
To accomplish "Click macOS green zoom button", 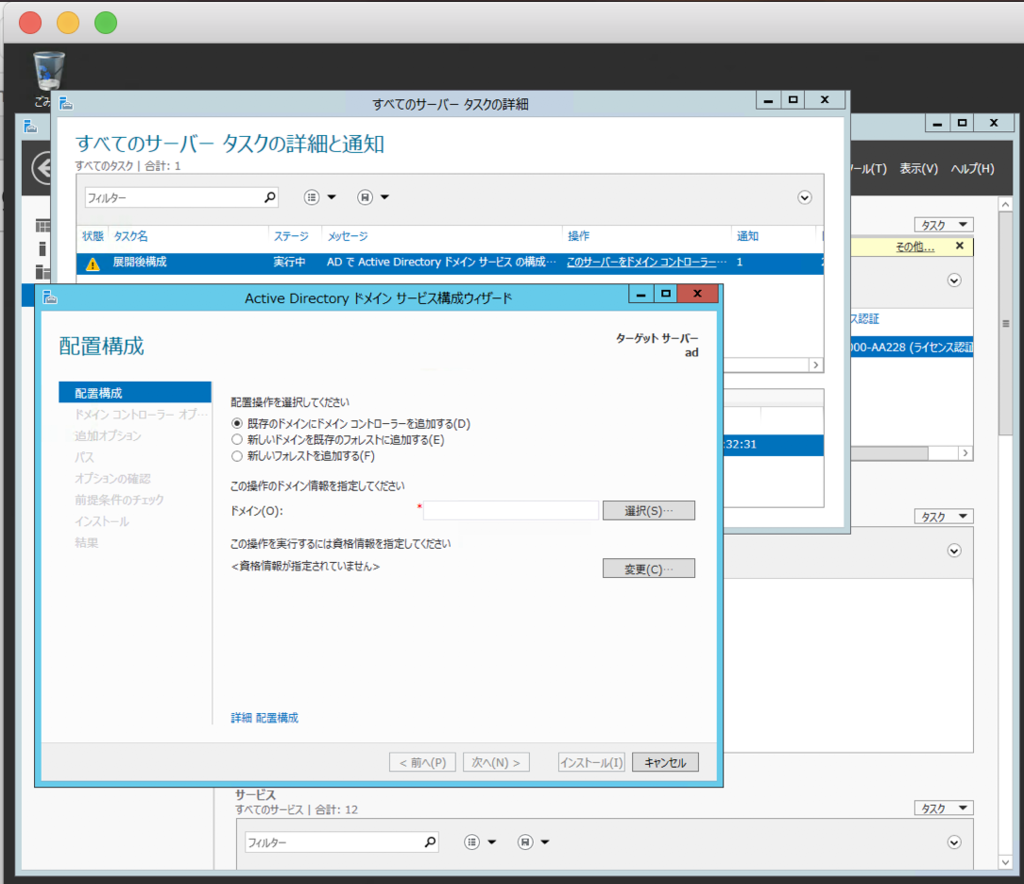I will tap(106, 23).
